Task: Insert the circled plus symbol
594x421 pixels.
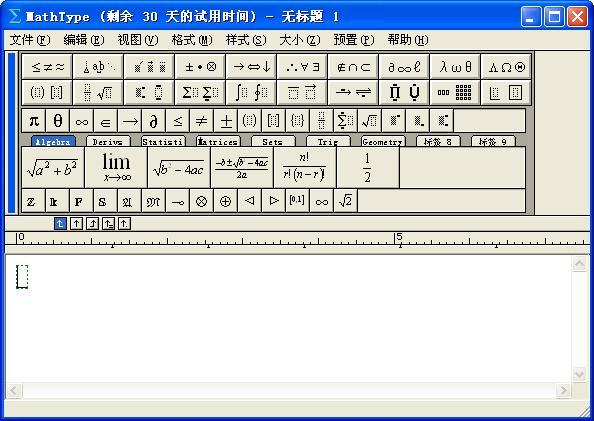Action: (225, 201)
